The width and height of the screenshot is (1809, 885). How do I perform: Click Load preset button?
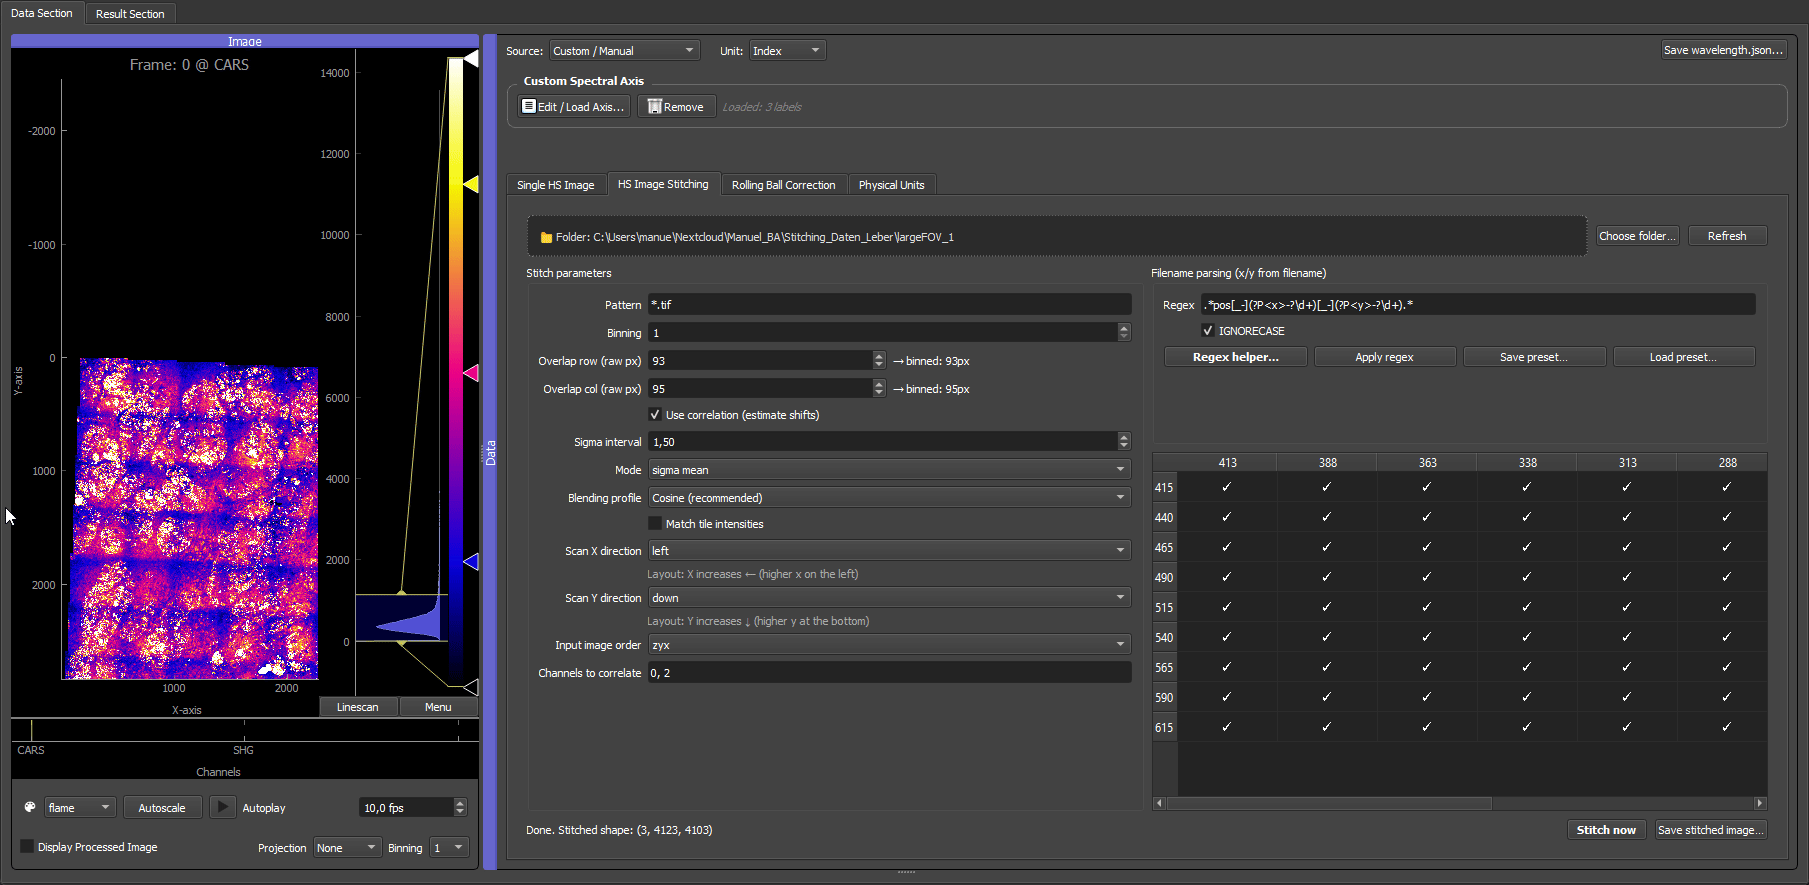click(1683, 357)
